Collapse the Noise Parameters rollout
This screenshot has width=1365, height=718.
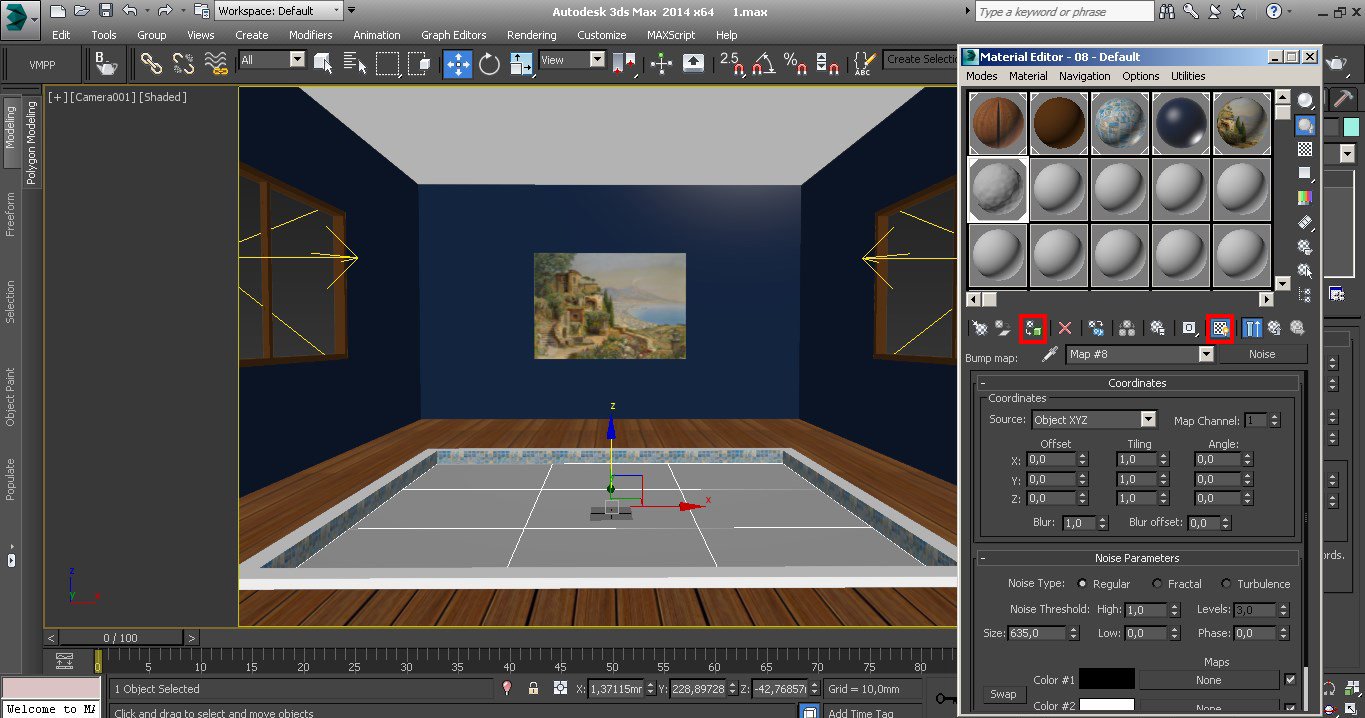[1137, 558]
